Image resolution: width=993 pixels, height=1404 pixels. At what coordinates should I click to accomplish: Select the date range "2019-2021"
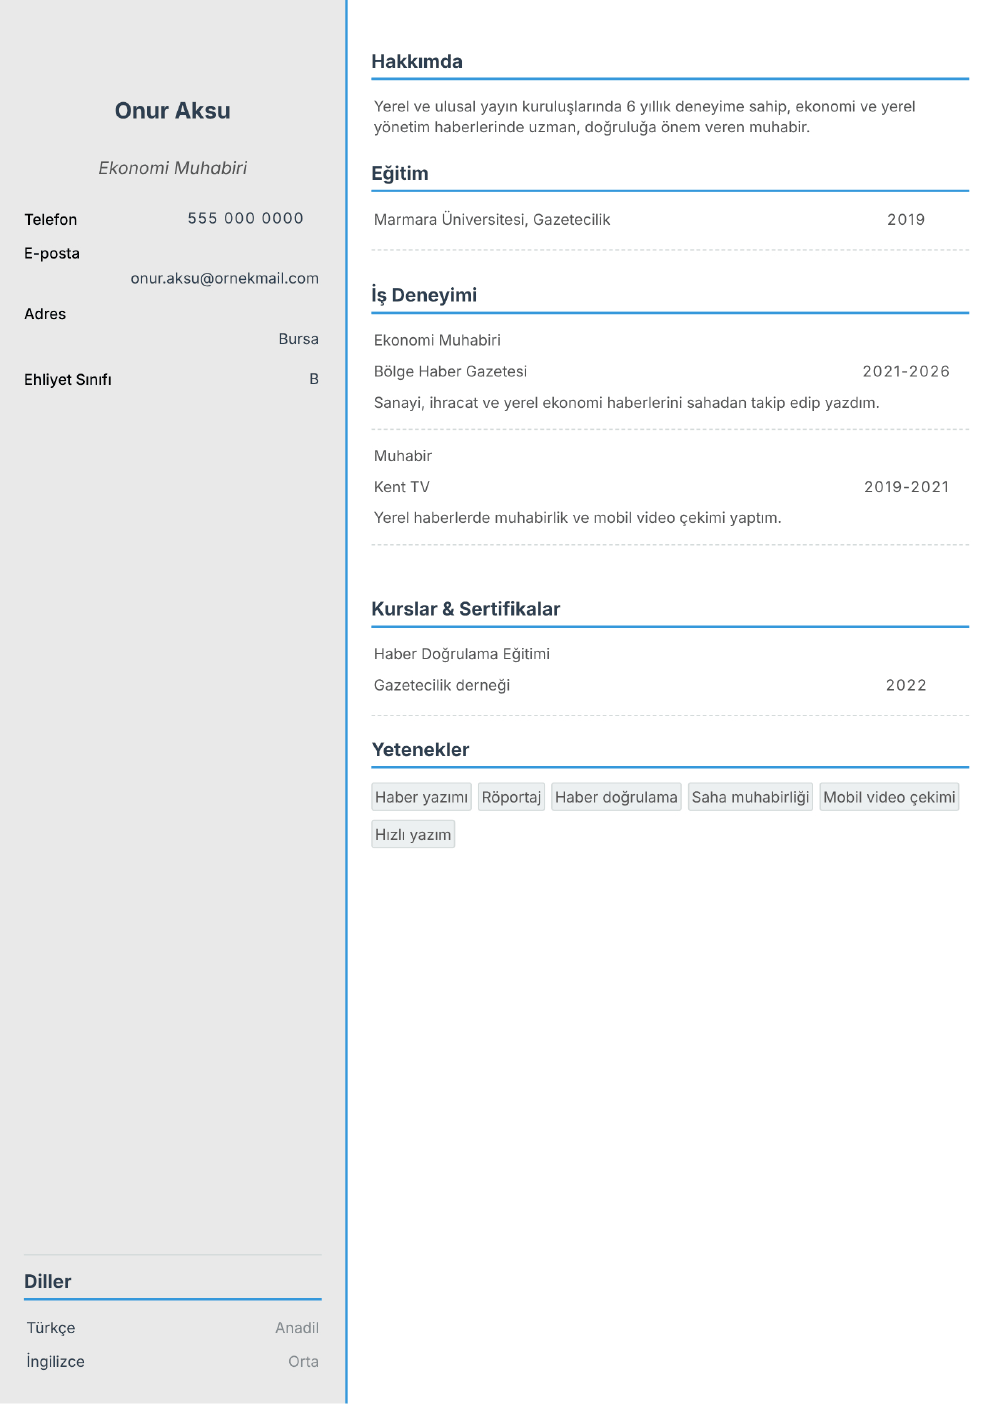click(x=906, y=487)
